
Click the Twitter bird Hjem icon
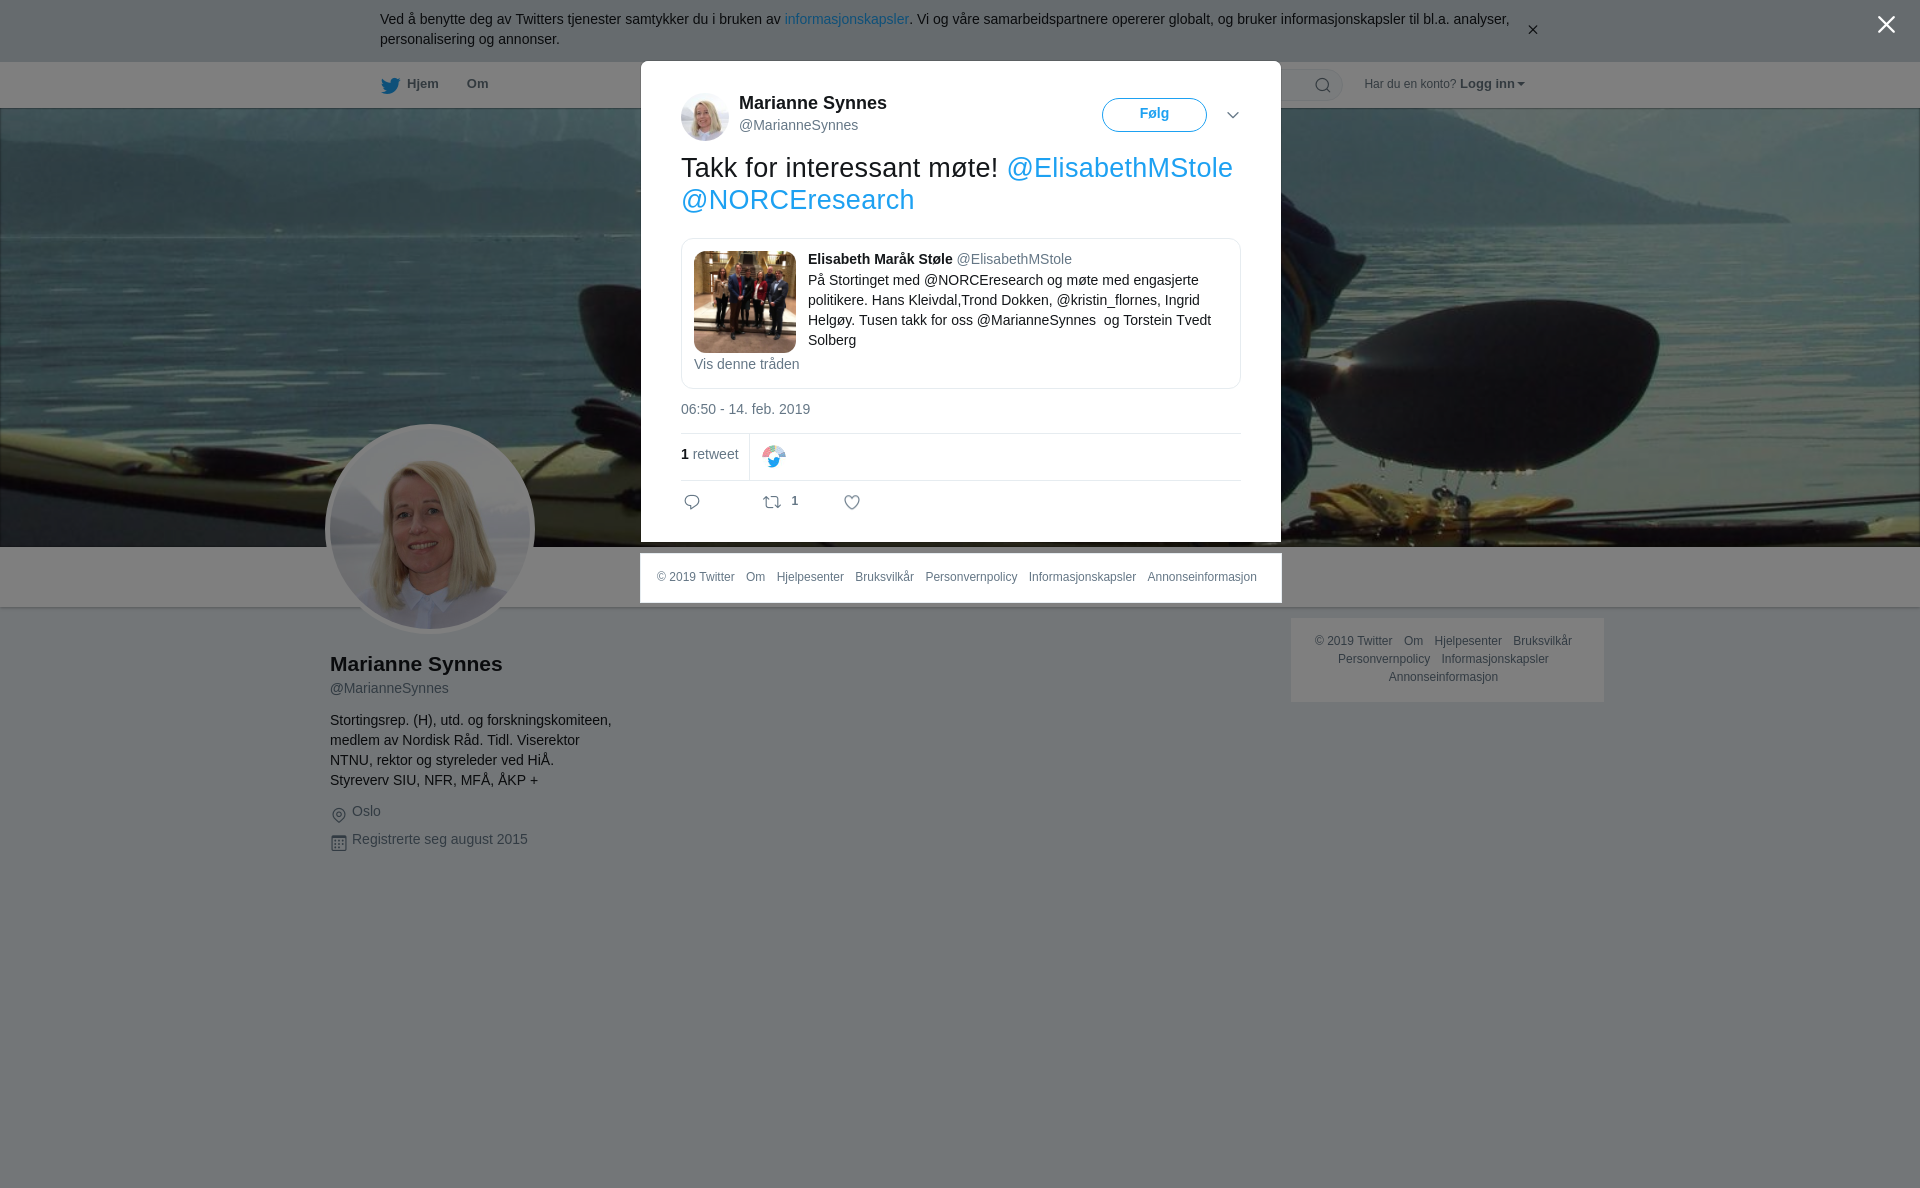(390, 86)
